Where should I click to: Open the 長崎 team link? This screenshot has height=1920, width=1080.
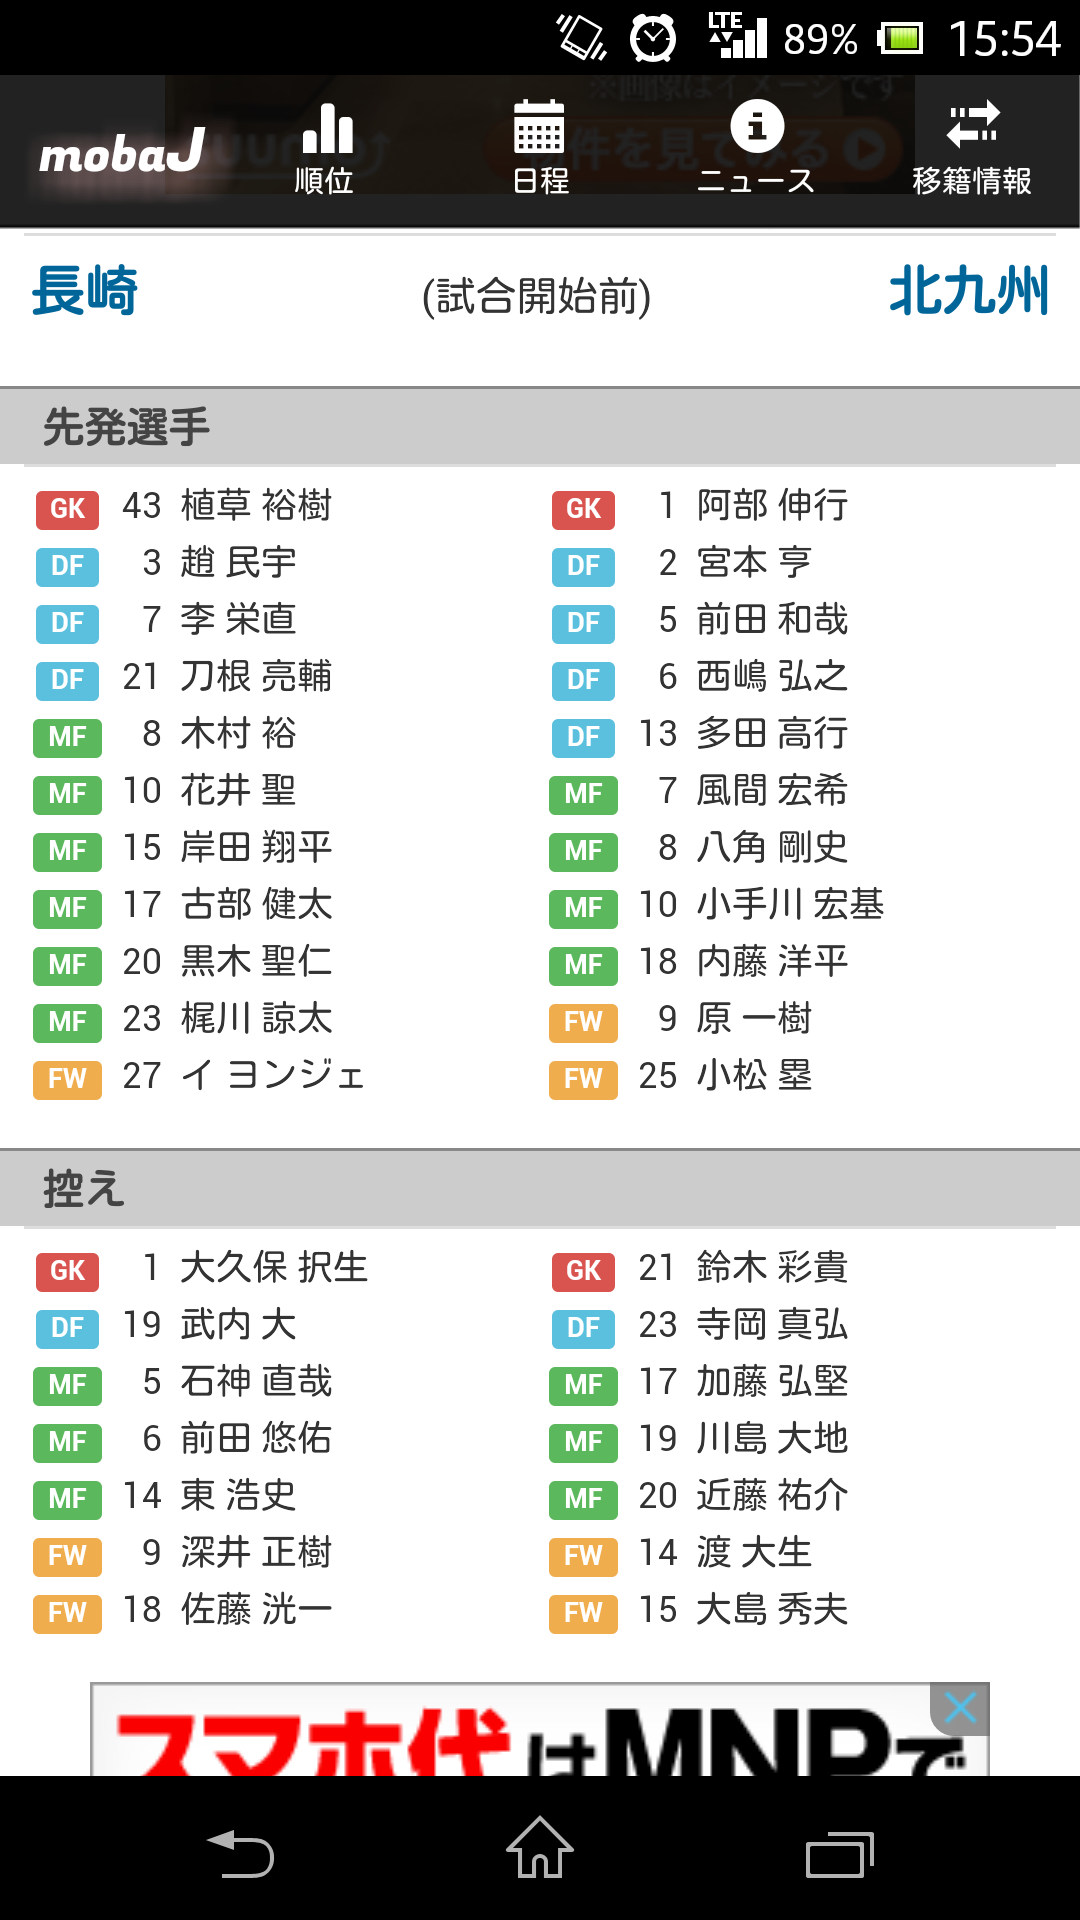pyautogui.click(x=85, y=291)
